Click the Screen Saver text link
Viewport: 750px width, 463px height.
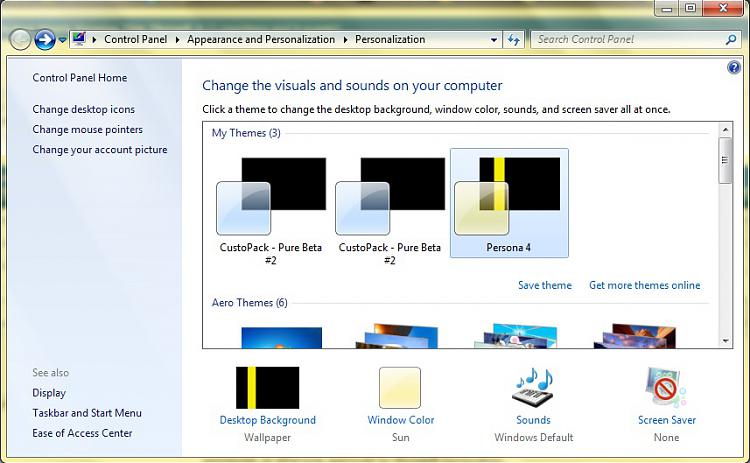[x=667, y=420]
